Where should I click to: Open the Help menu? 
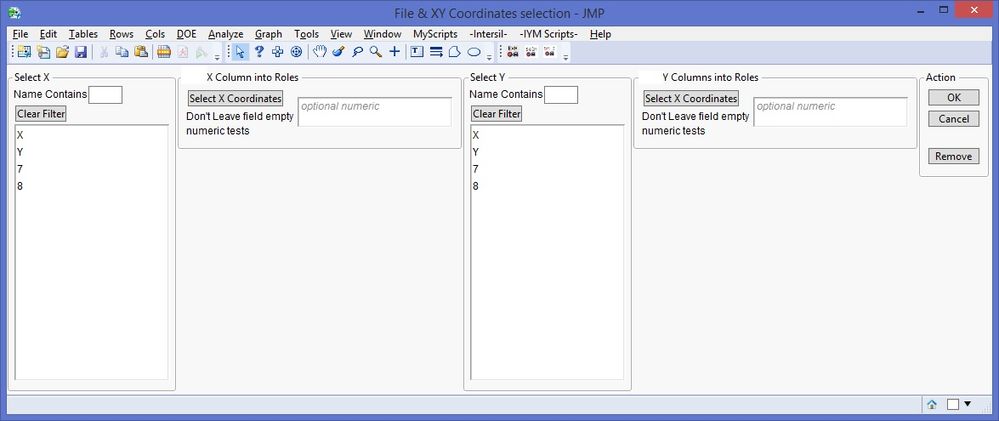coord(600,34)
